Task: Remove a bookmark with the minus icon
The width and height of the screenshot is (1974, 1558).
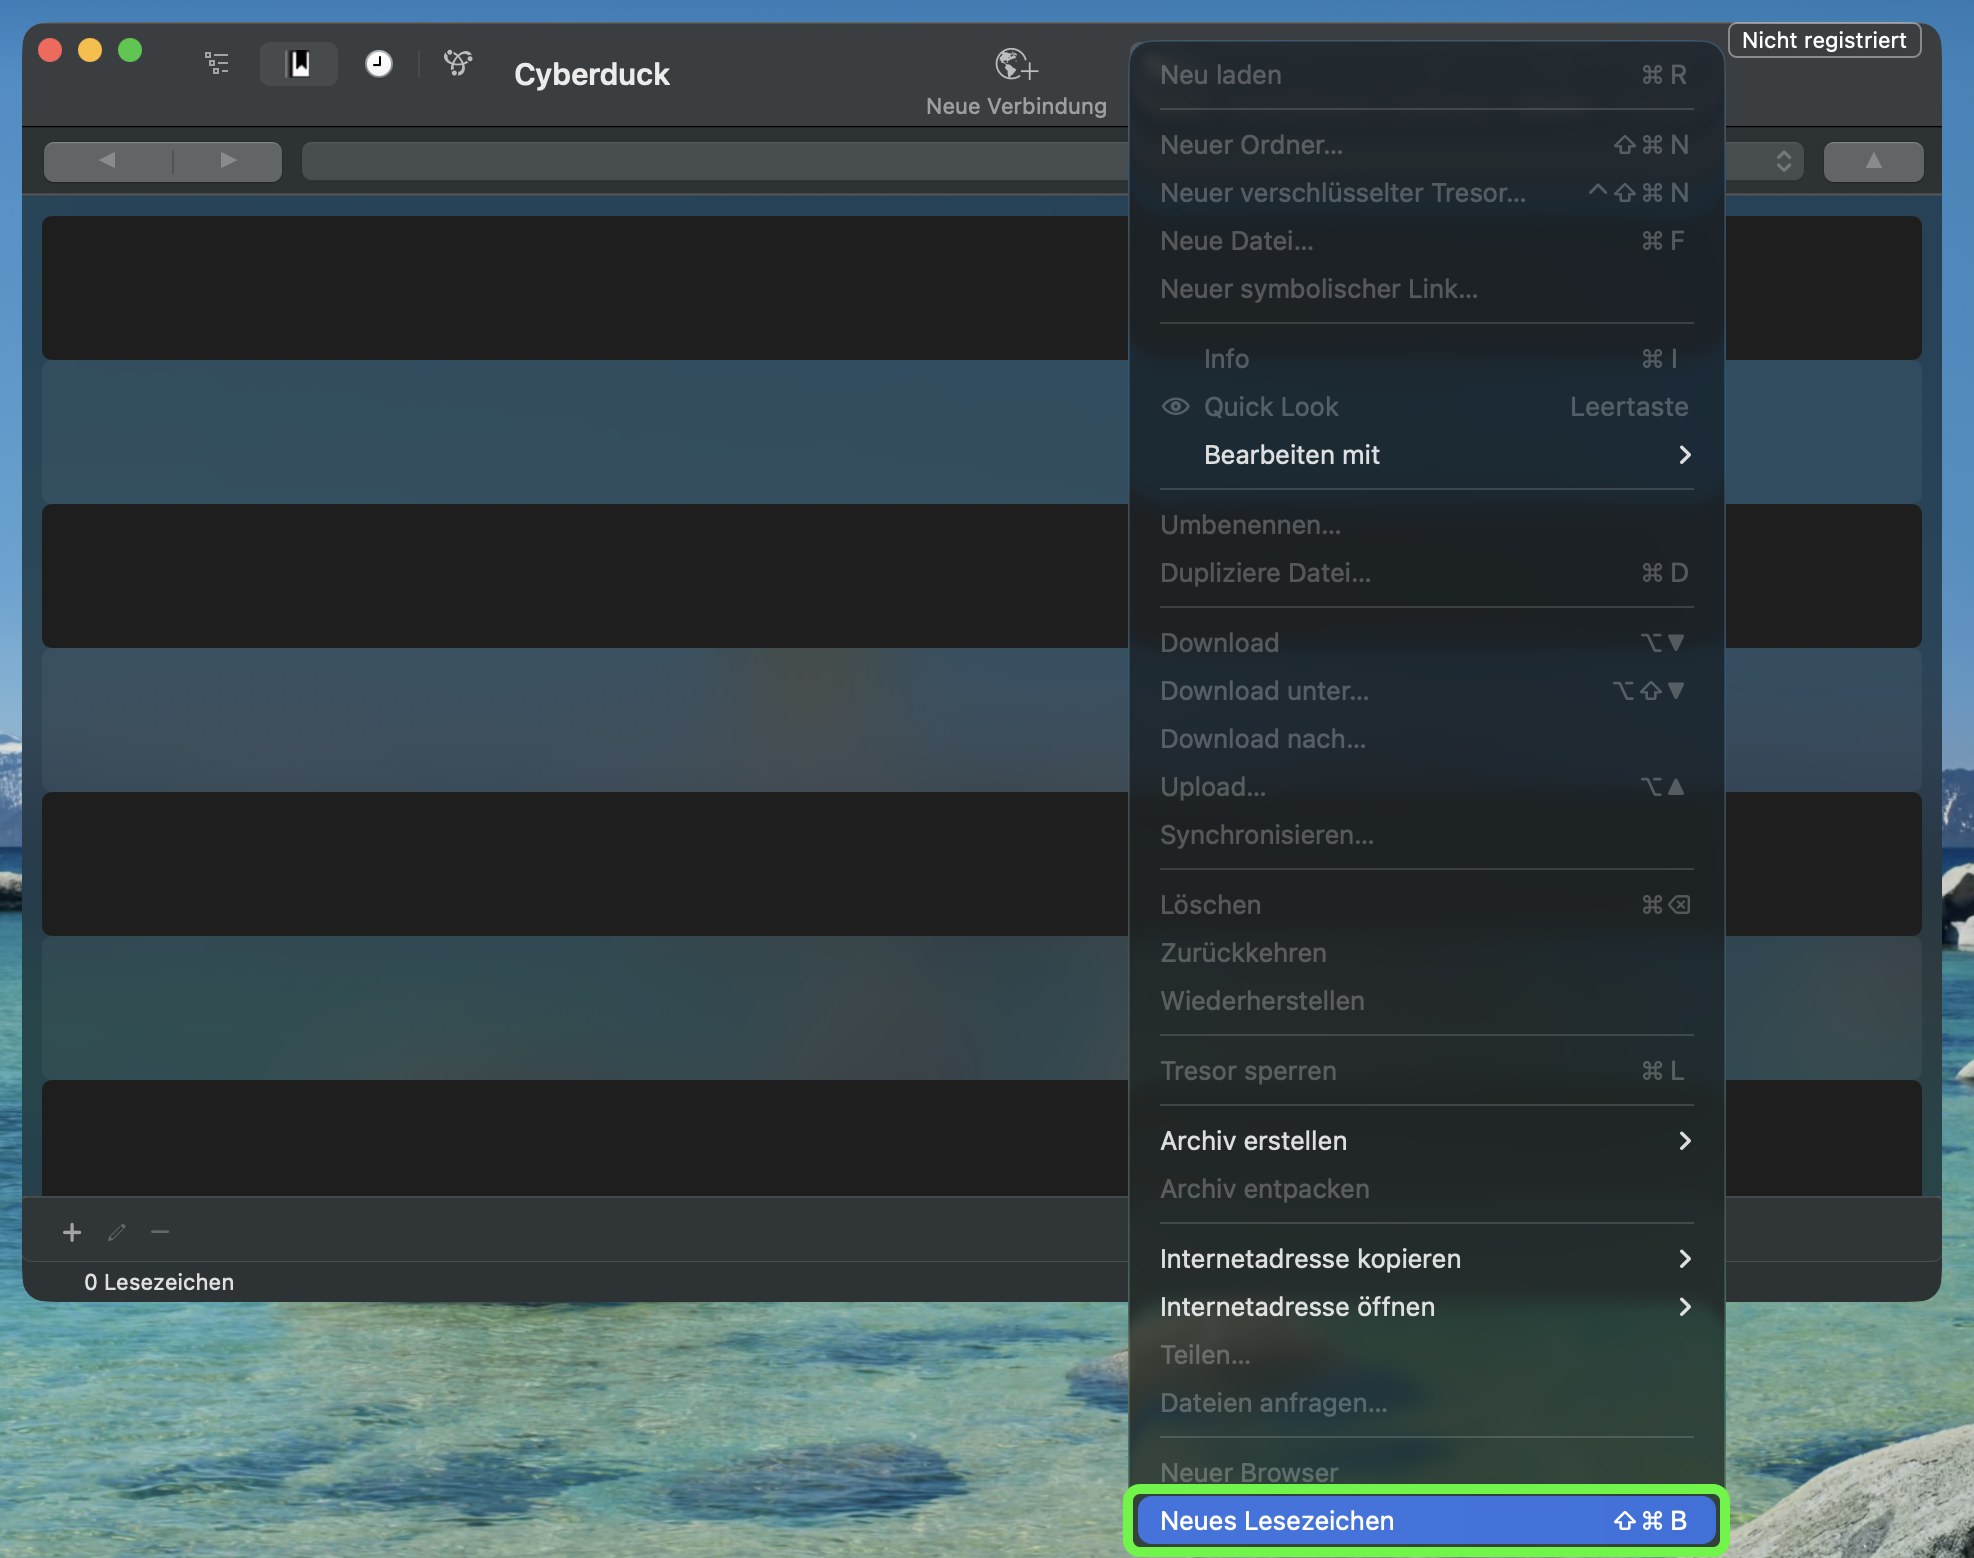Action: 160,1232
